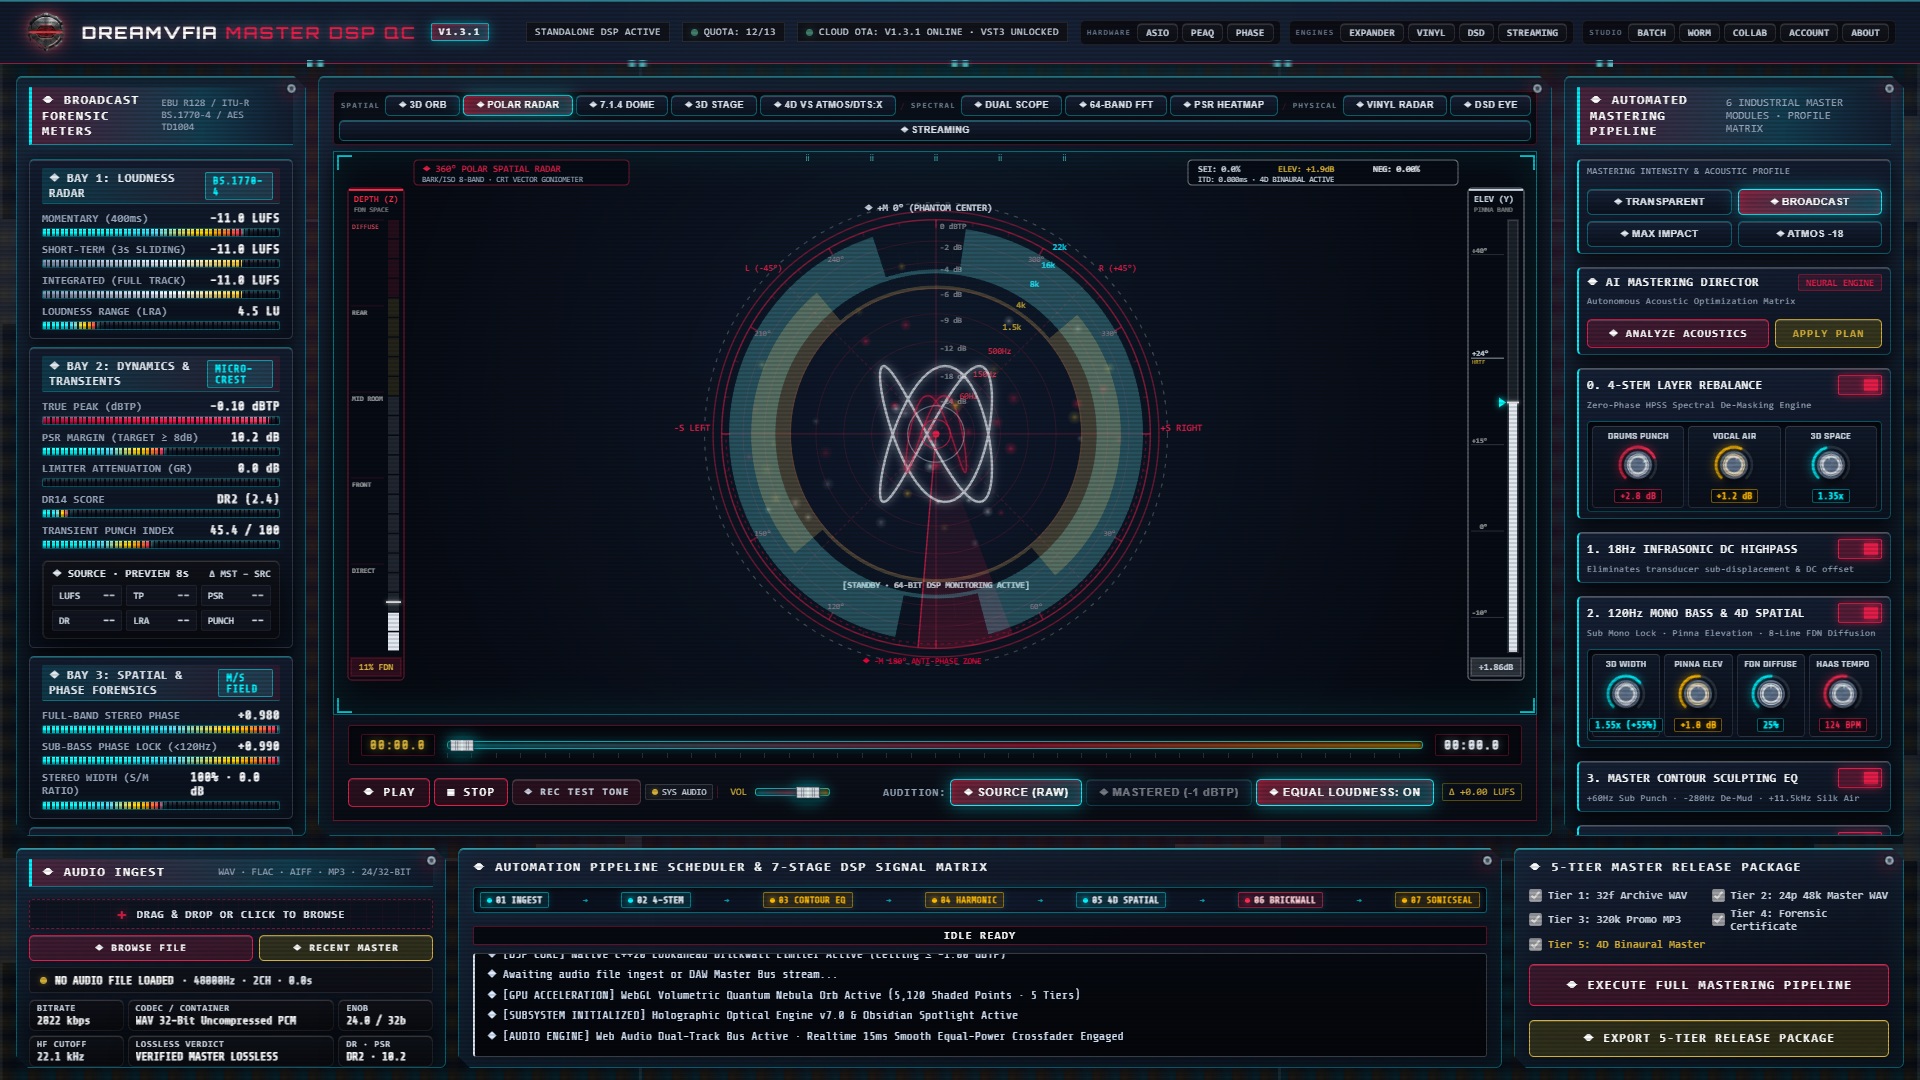Uncheck Tier 1: 32f Archive WAV
This screenshot has height=1080, width=1920.
coord(1535,896)
